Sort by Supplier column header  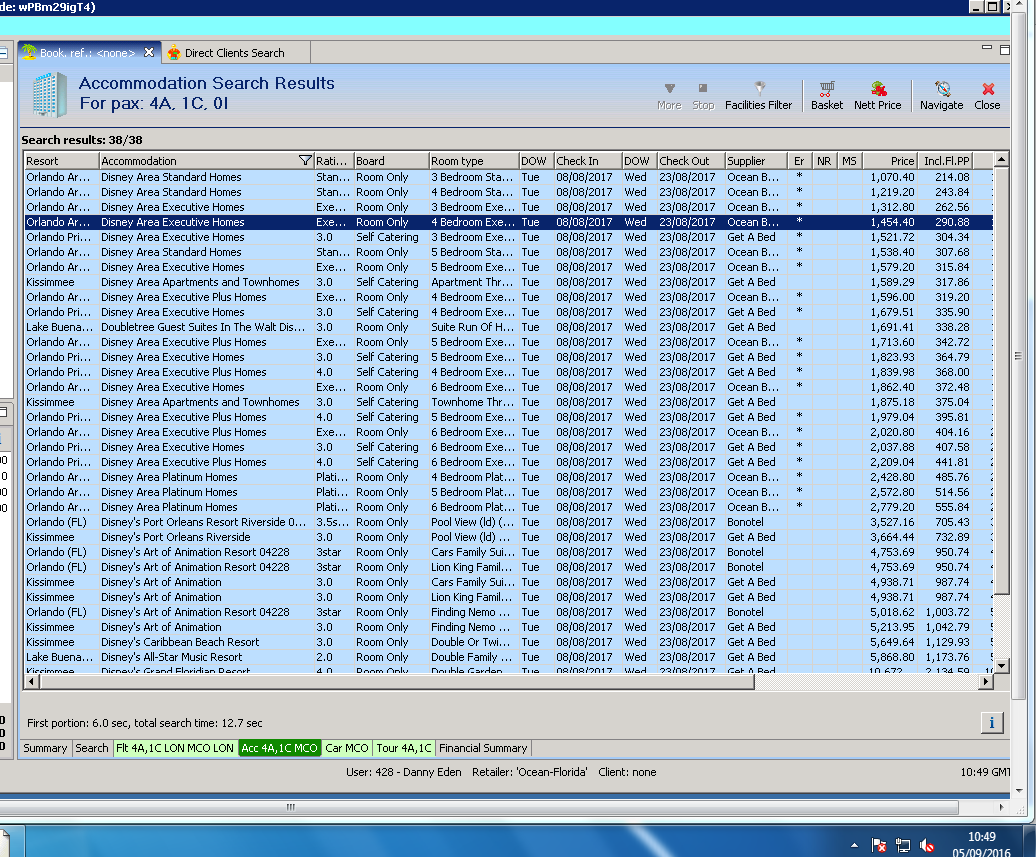tap(755, 161)
